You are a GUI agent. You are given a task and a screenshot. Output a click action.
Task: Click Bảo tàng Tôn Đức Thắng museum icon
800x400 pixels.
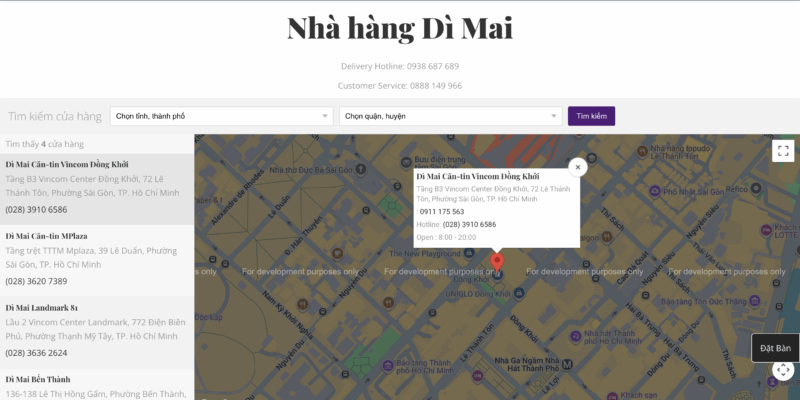[755, 301]
